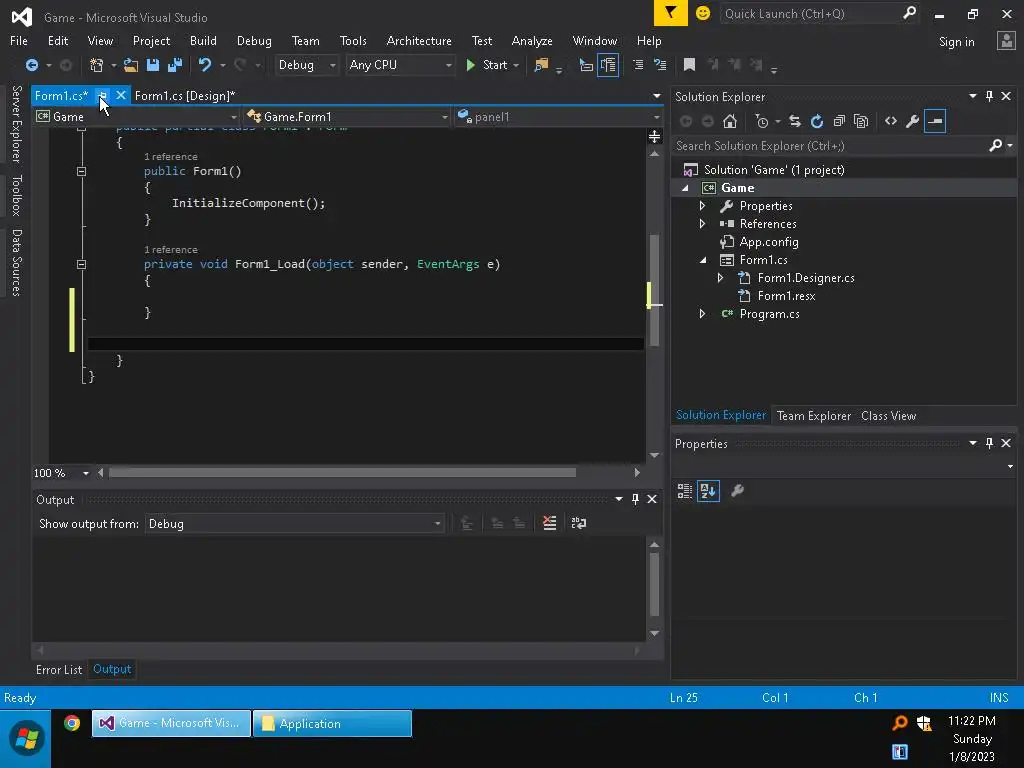Open the Show output from dropdown
This screenshot has height=768, width=1024.
[x=294, y=524]
